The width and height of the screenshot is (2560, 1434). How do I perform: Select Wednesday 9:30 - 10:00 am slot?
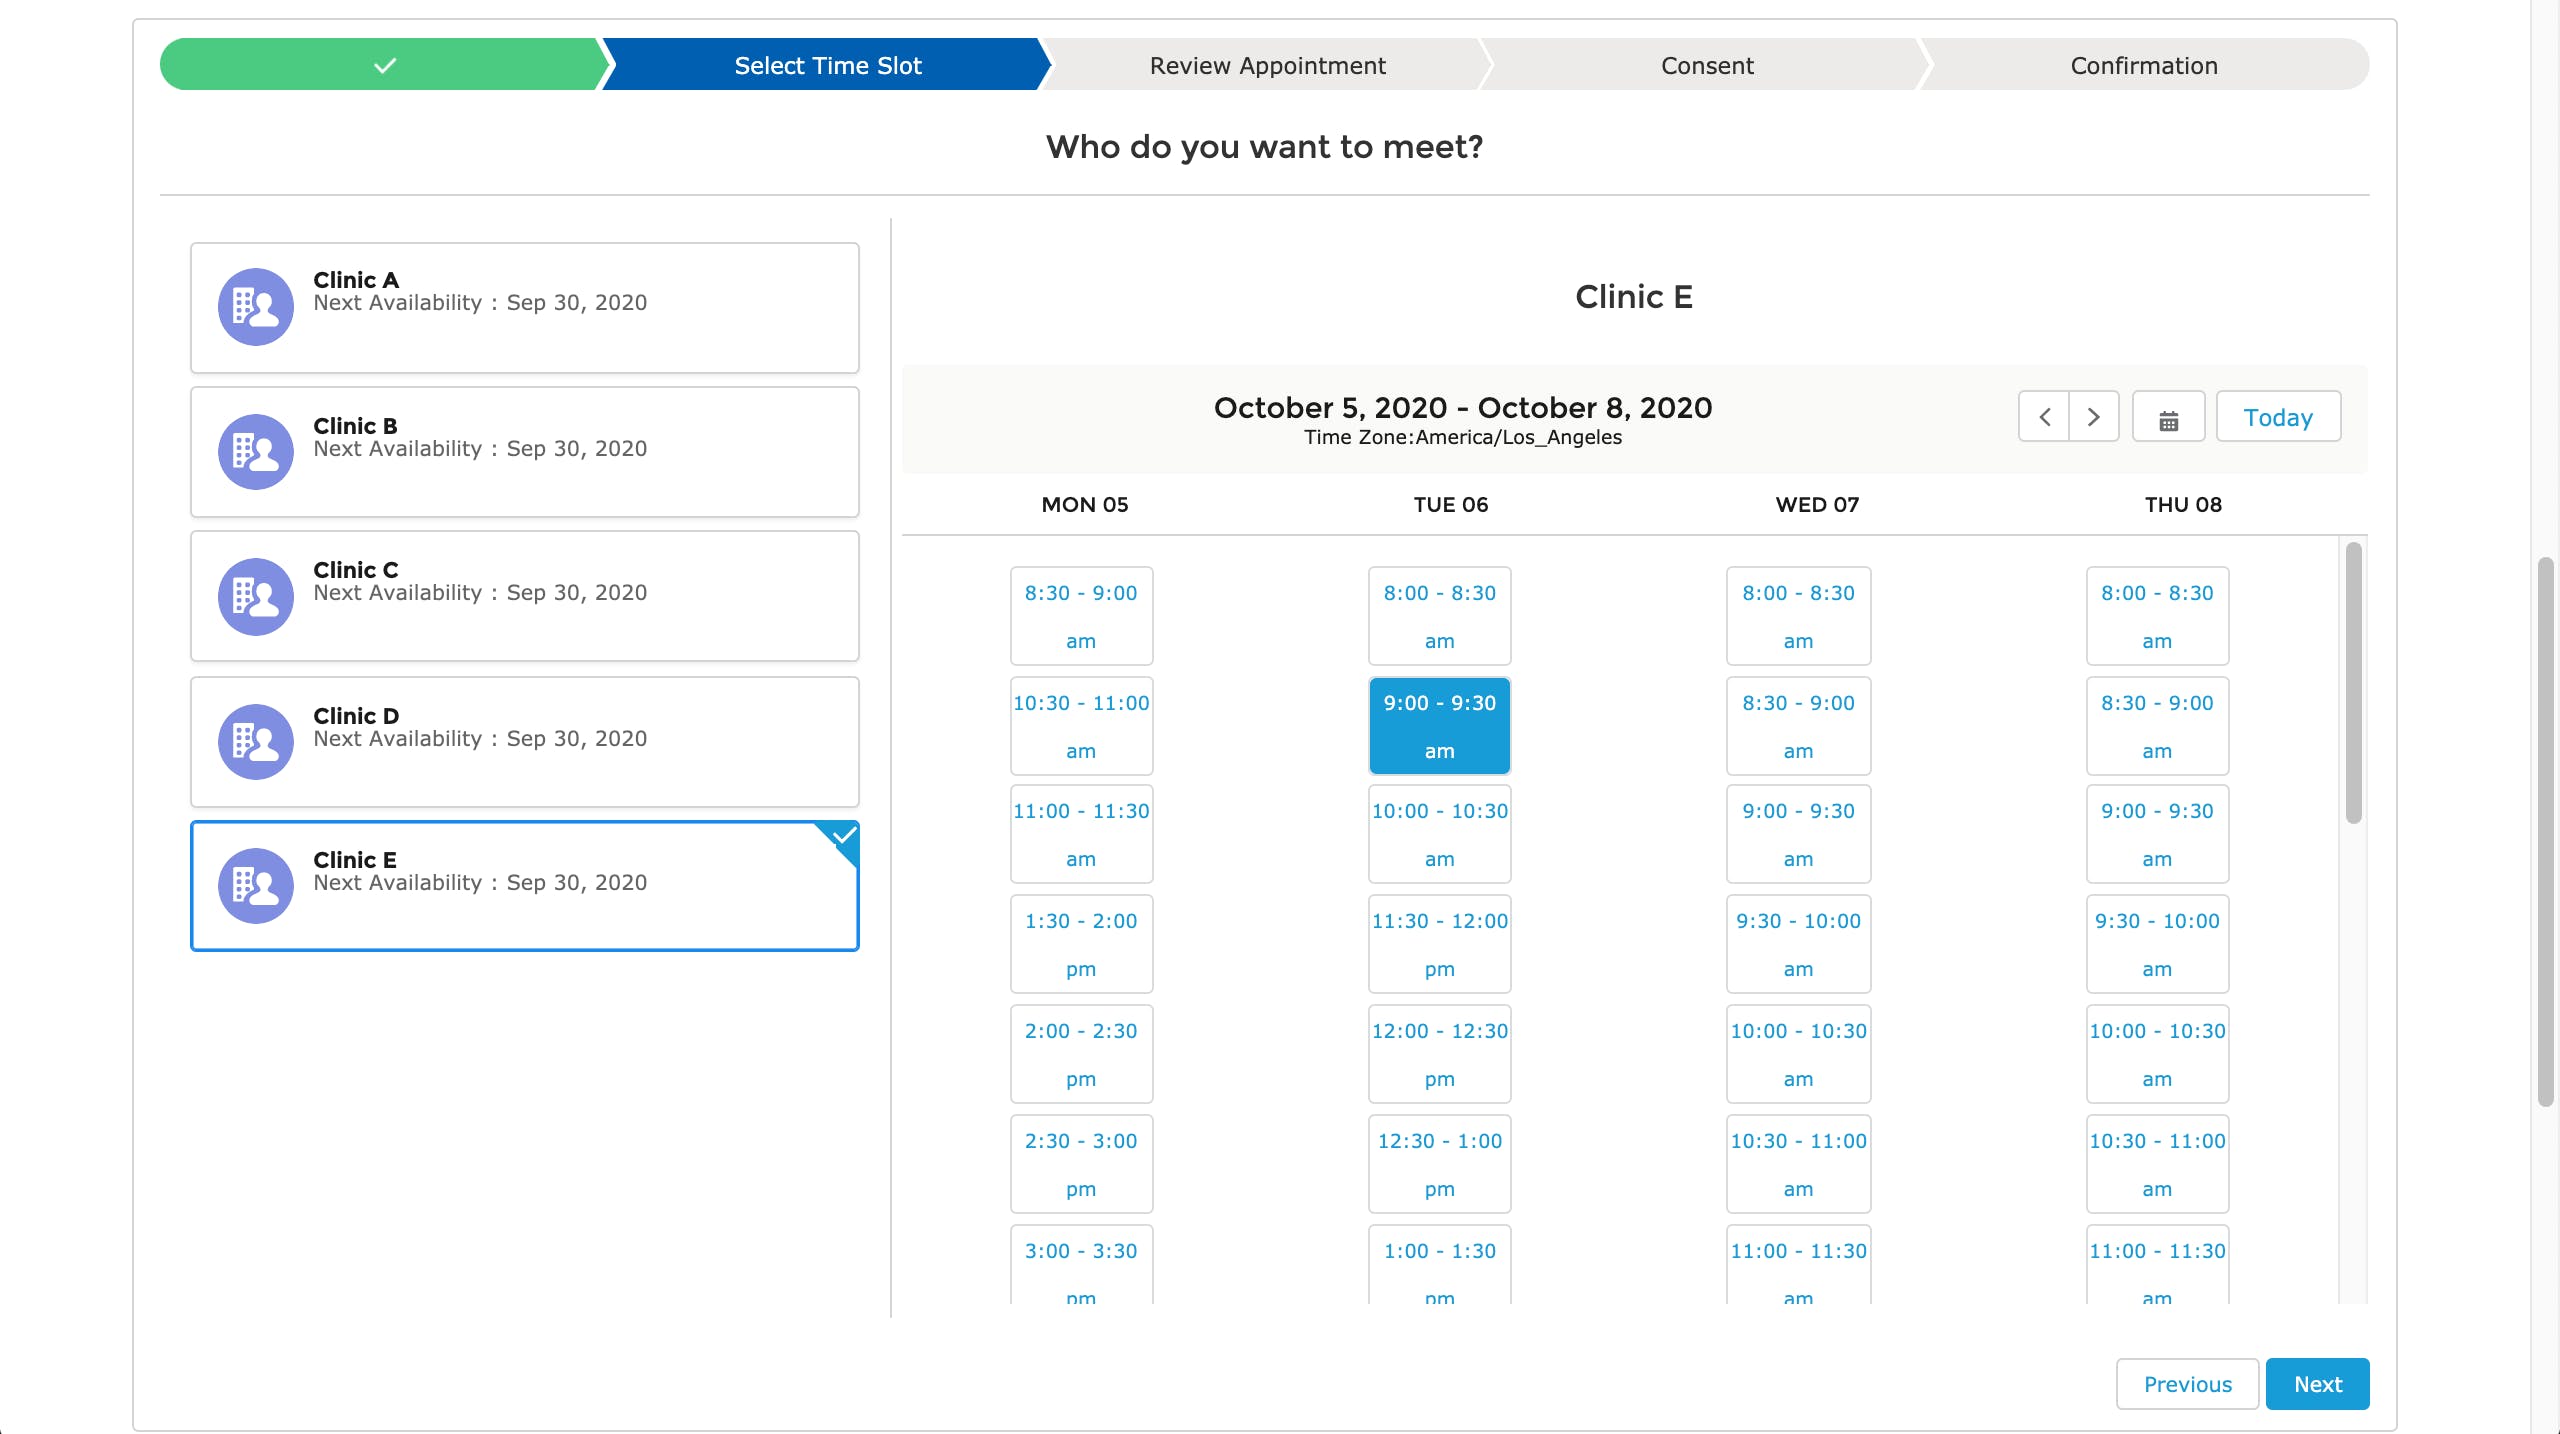pos(1798,944)
